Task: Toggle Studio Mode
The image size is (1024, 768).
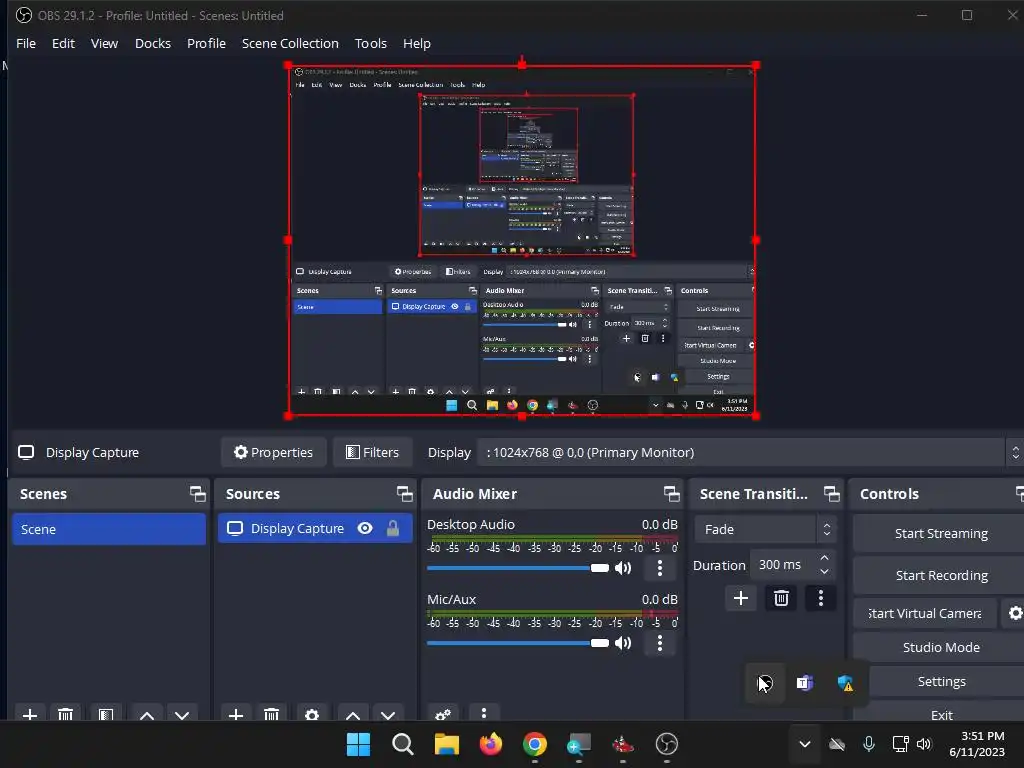Action: click(x=941, y=647)
